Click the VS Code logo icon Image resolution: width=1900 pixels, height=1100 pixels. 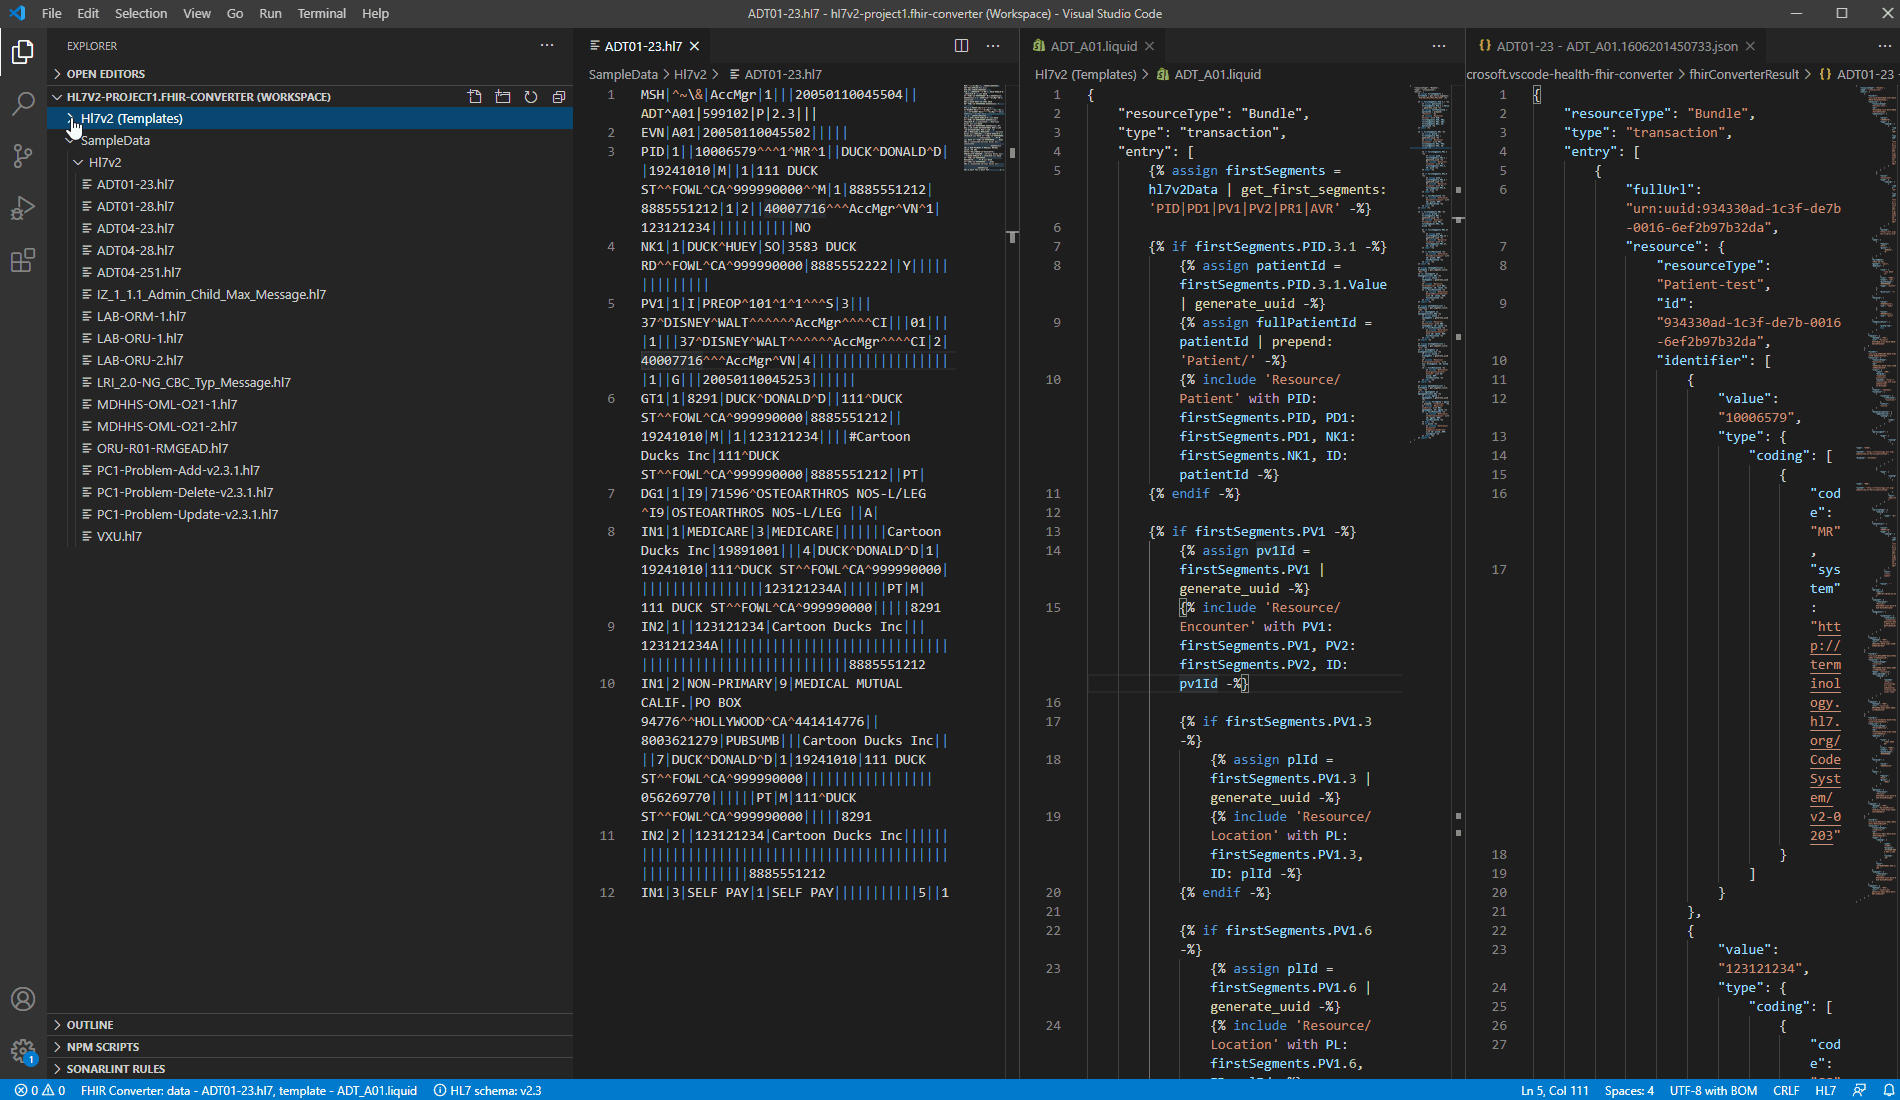pos(17,13)
